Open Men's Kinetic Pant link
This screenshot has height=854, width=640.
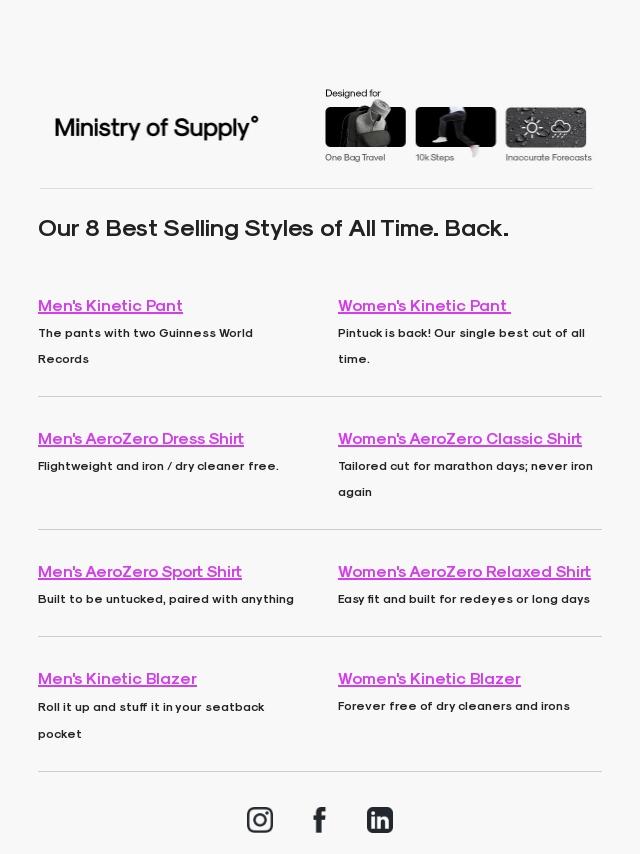(110, 306)
